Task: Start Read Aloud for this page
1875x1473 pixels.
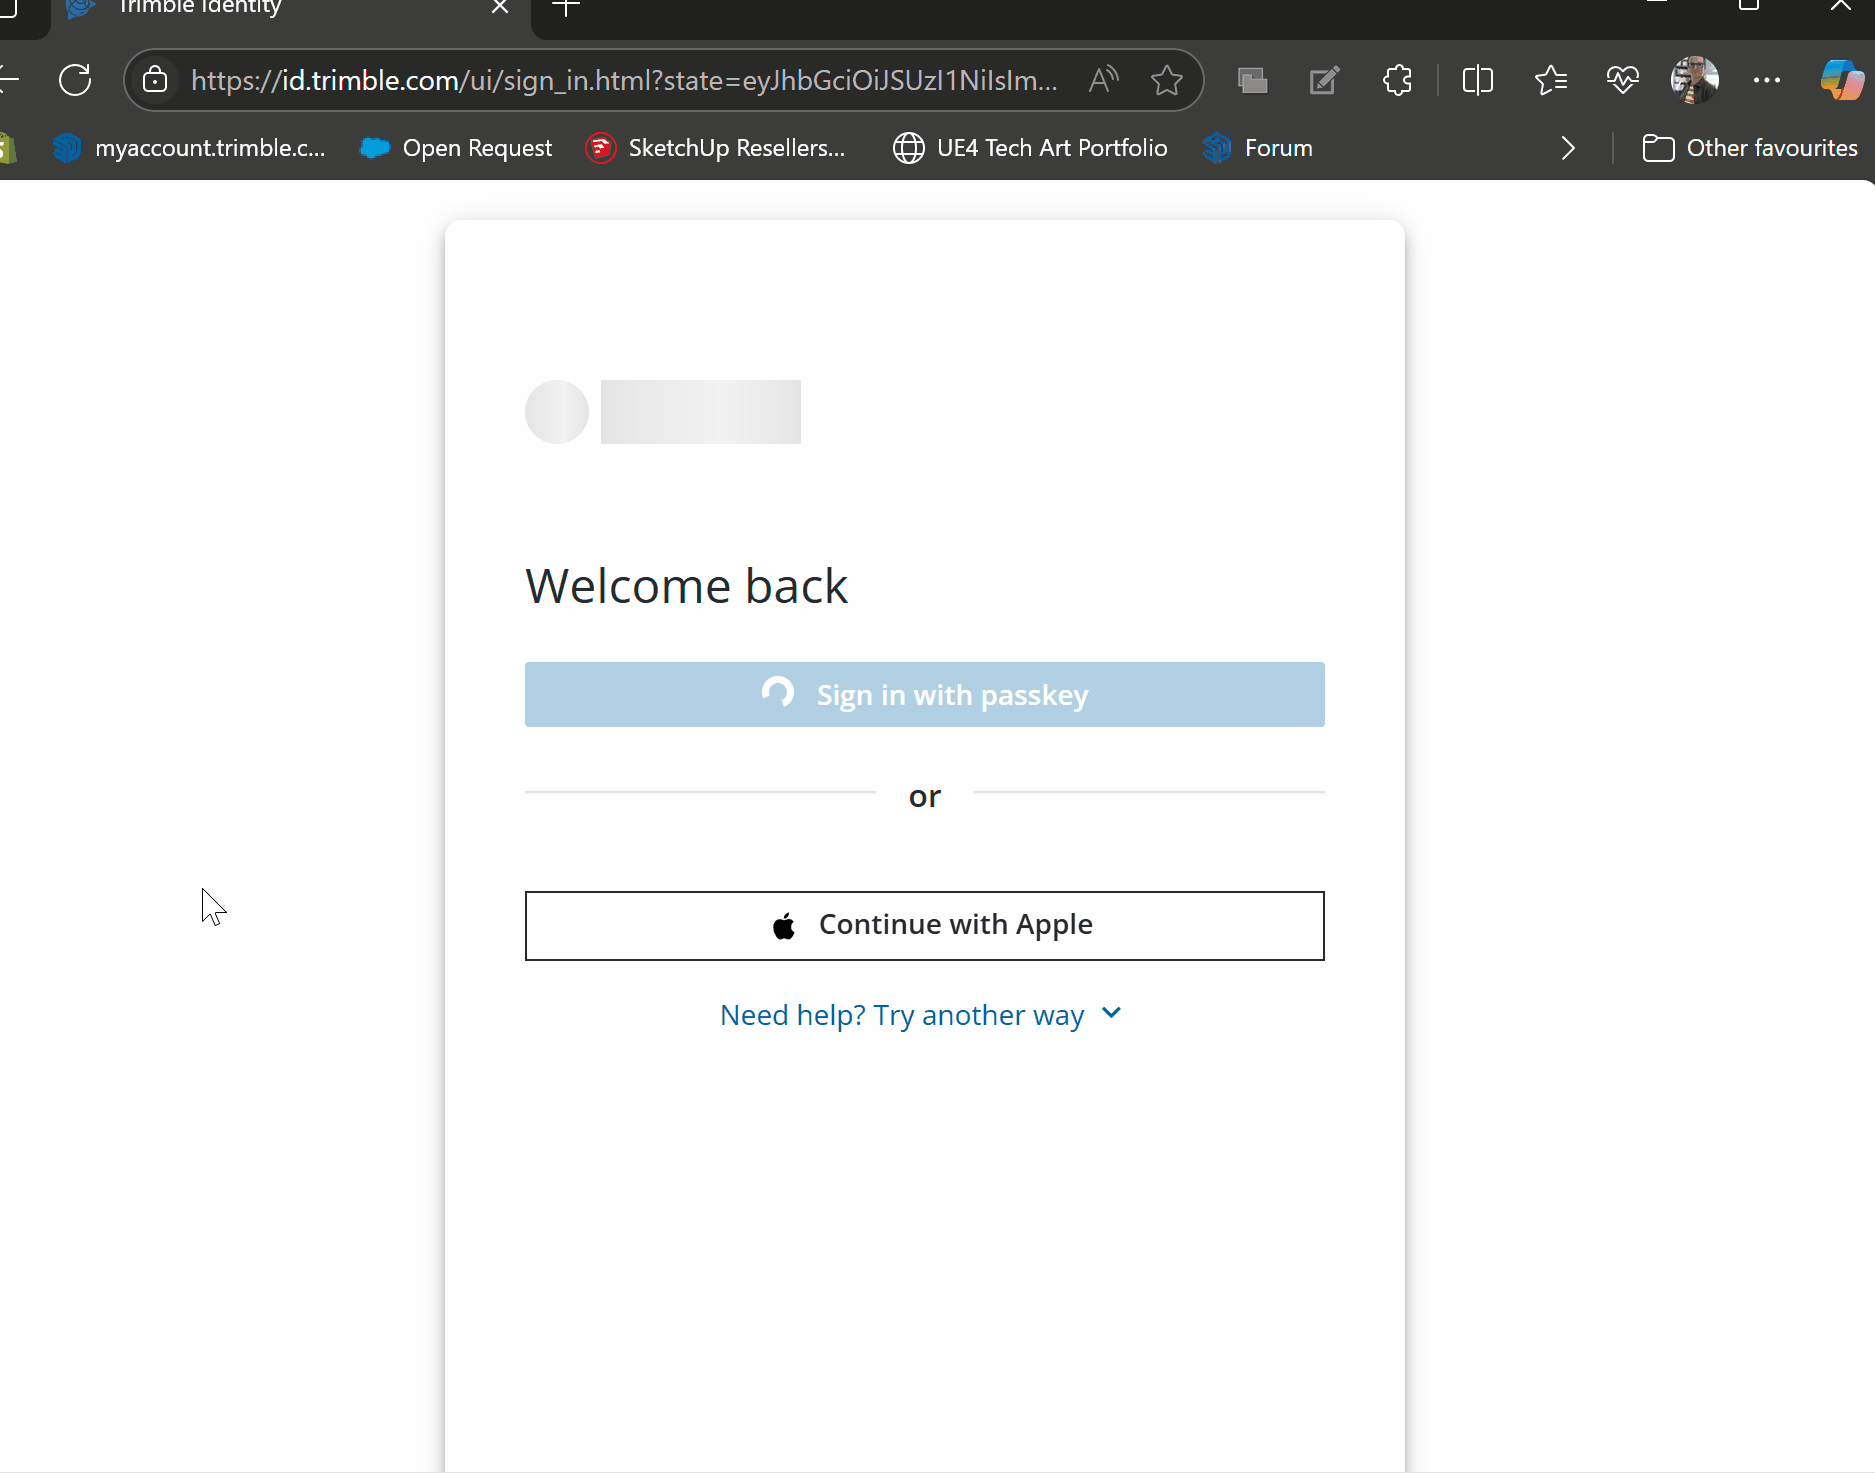Action: (x=1103, y=80)
